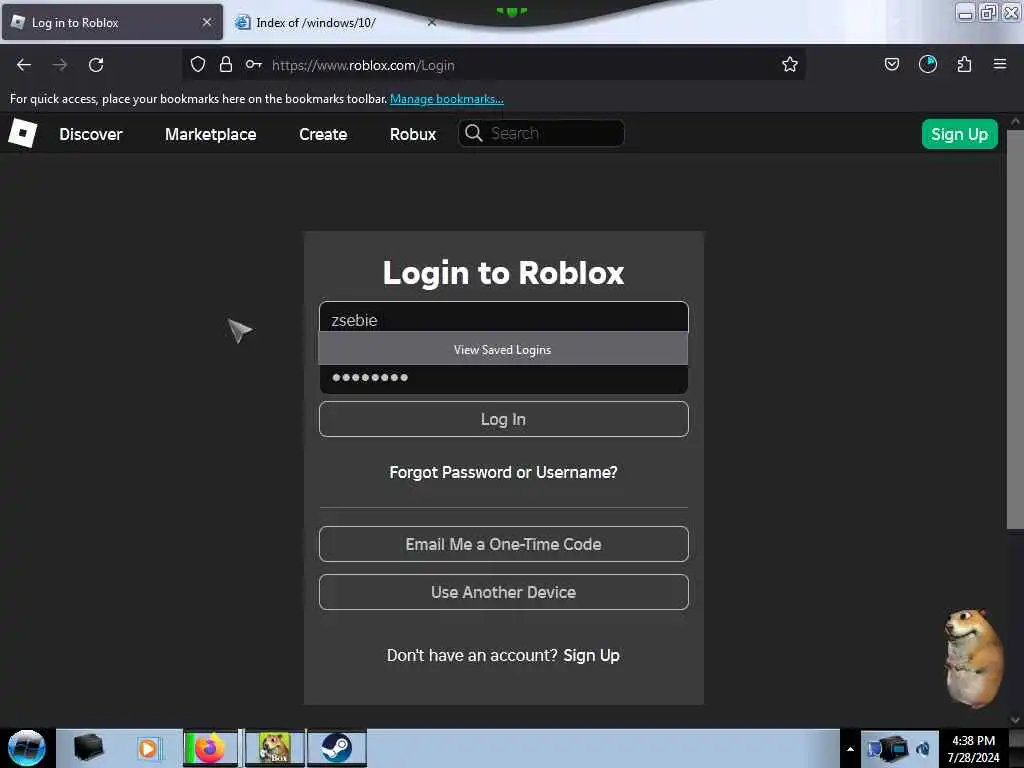Screen dimensions: 1024x768
Task: Click the Firefox account profile icon
Action: [927, 64]
